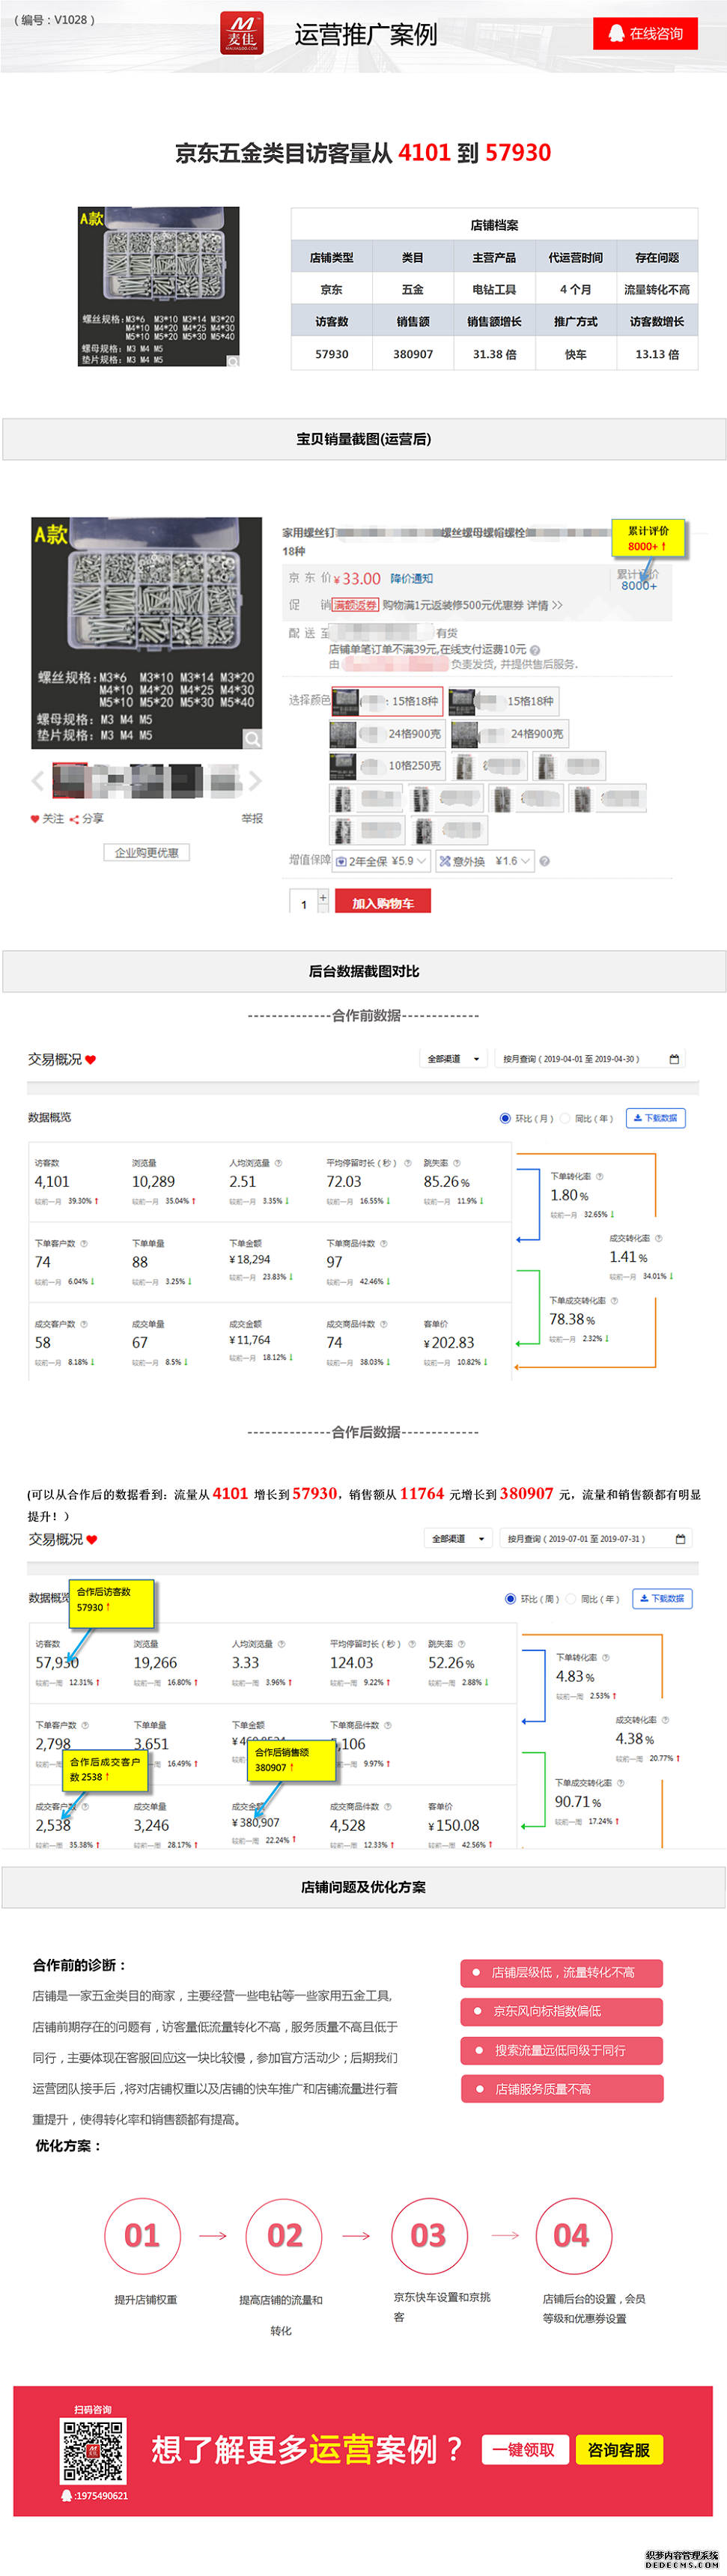Select 同比(年) radio in the 合作前数据 panel

tap(565, 1118)
